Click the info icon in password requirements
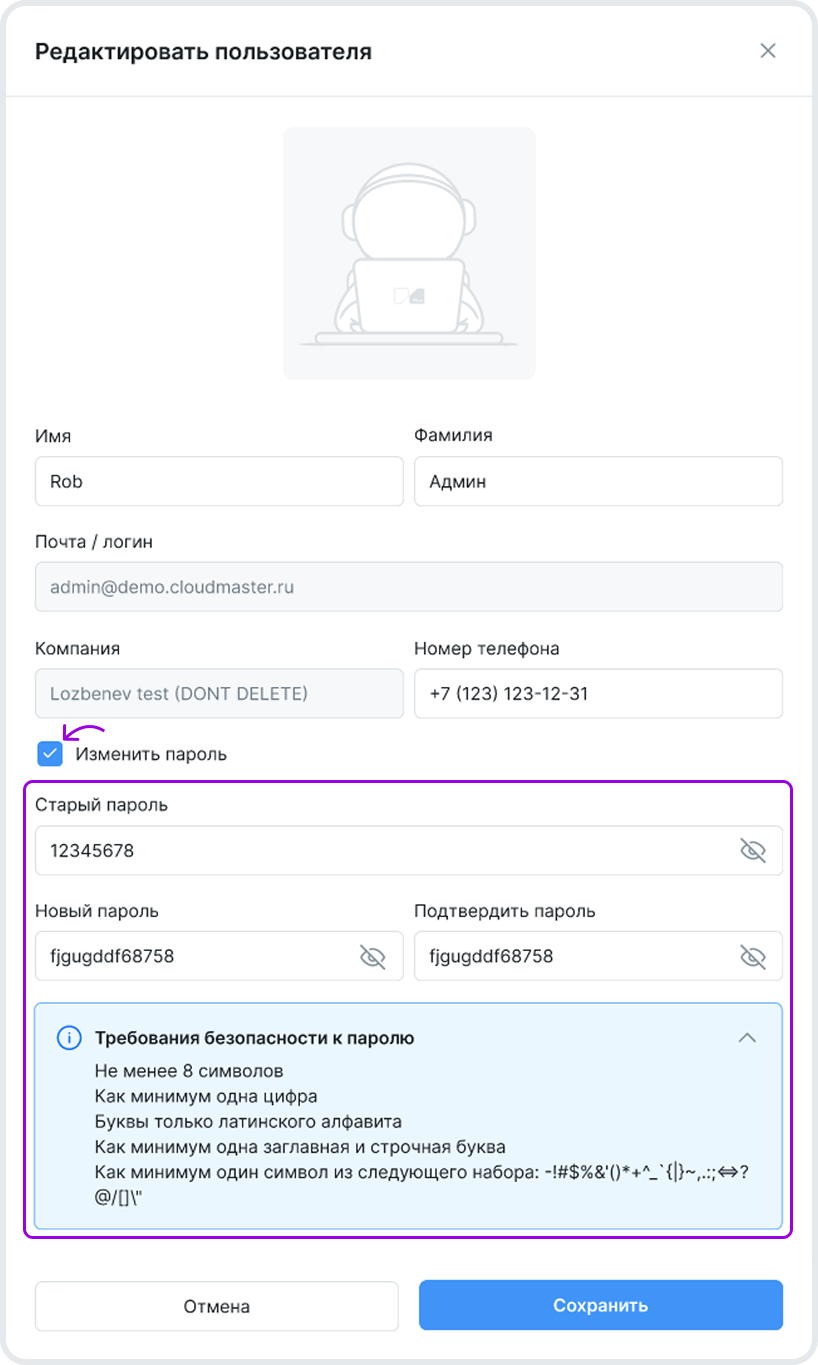This screenshot has height=1365, width=818. pyautogui.click(x=68, y=1037)
